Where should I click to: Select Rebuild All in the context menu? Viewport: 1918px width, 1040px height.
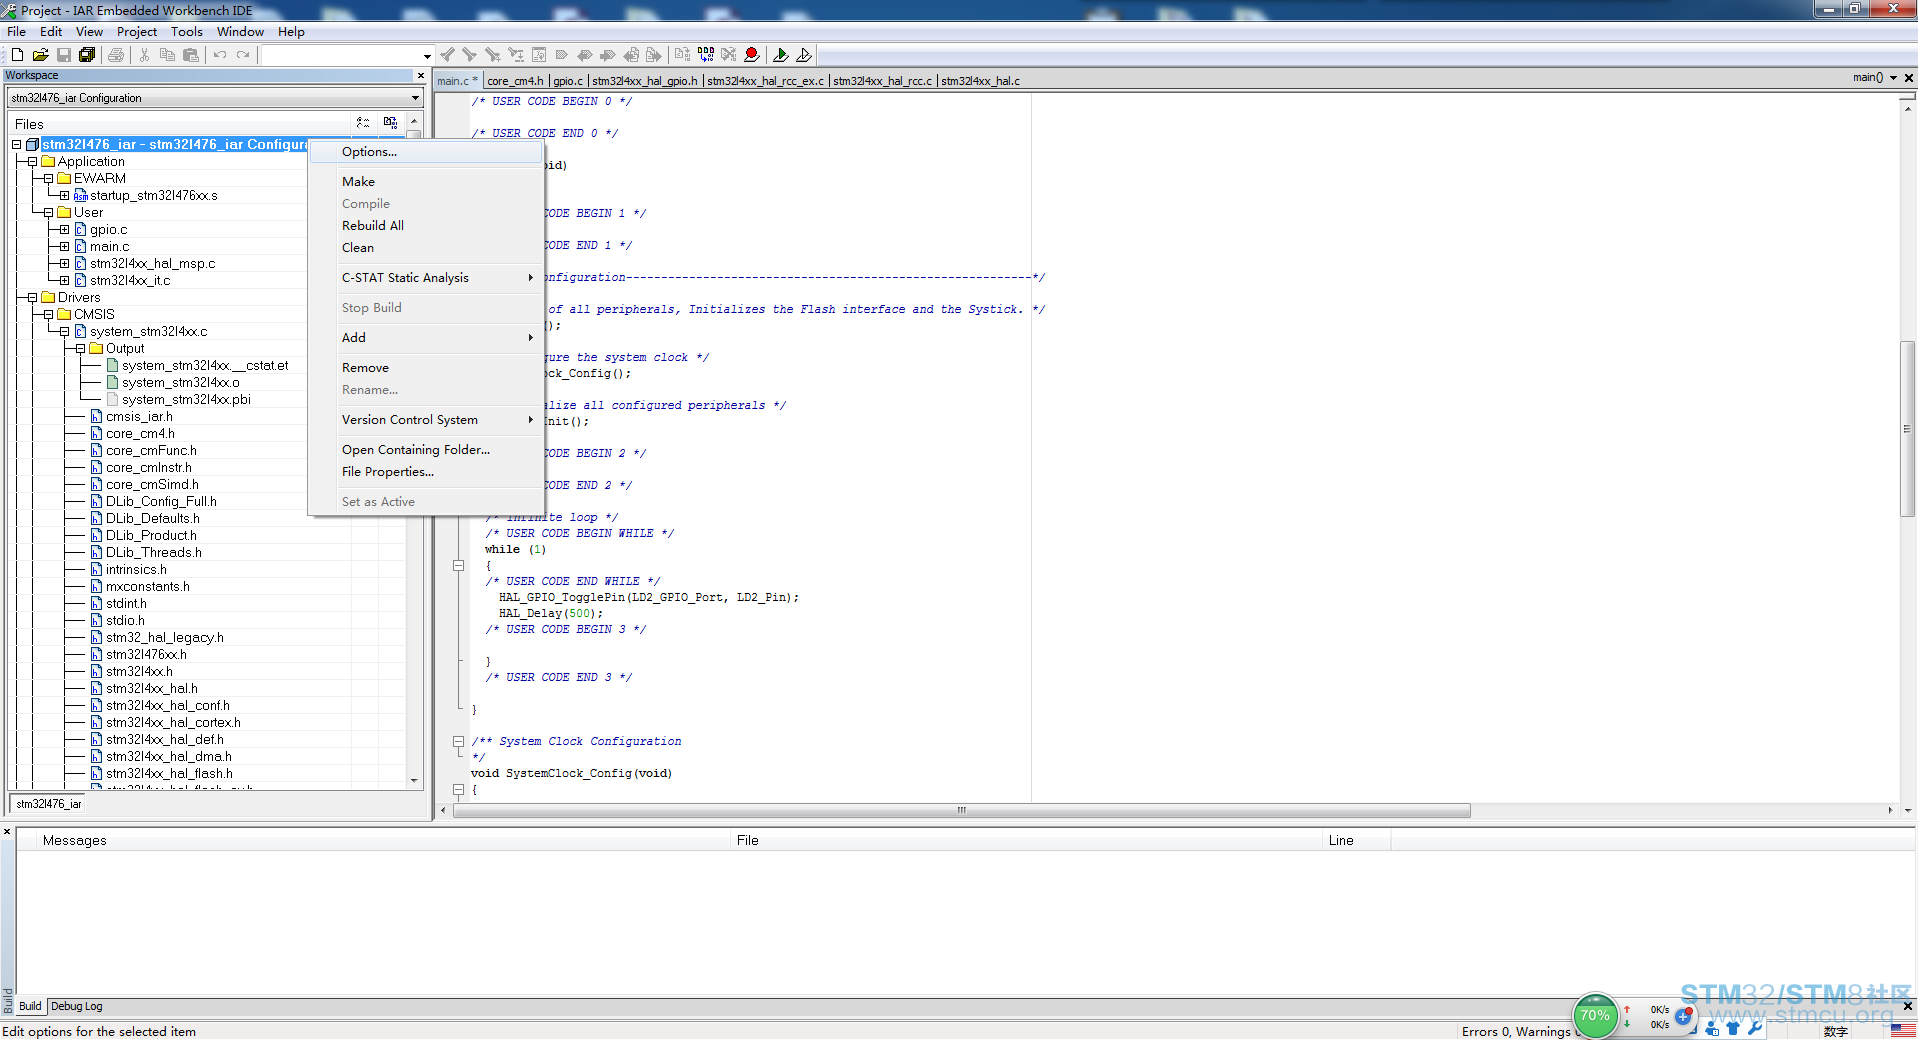(426, 226)
